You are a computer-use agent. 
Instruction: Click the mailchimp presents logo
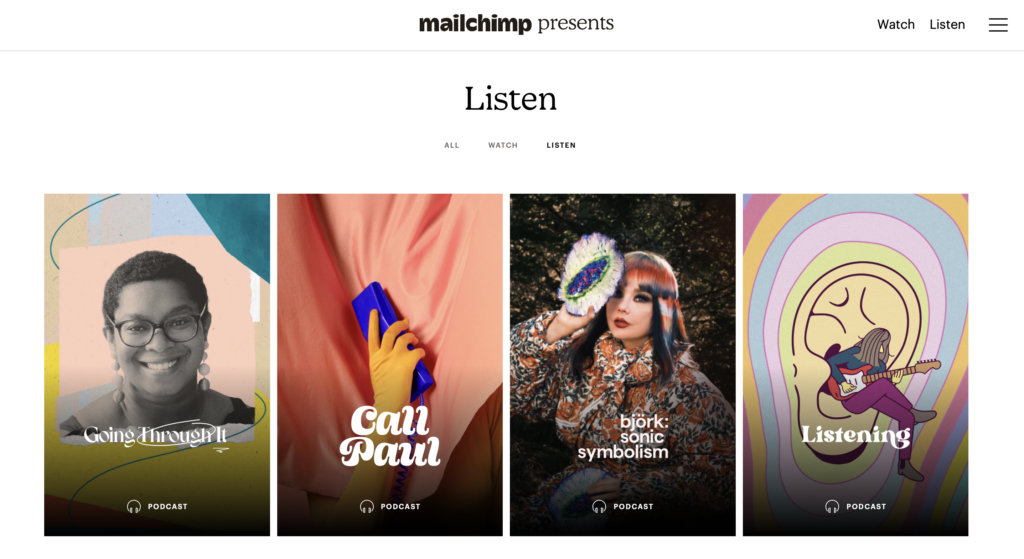tap(516, 24)
